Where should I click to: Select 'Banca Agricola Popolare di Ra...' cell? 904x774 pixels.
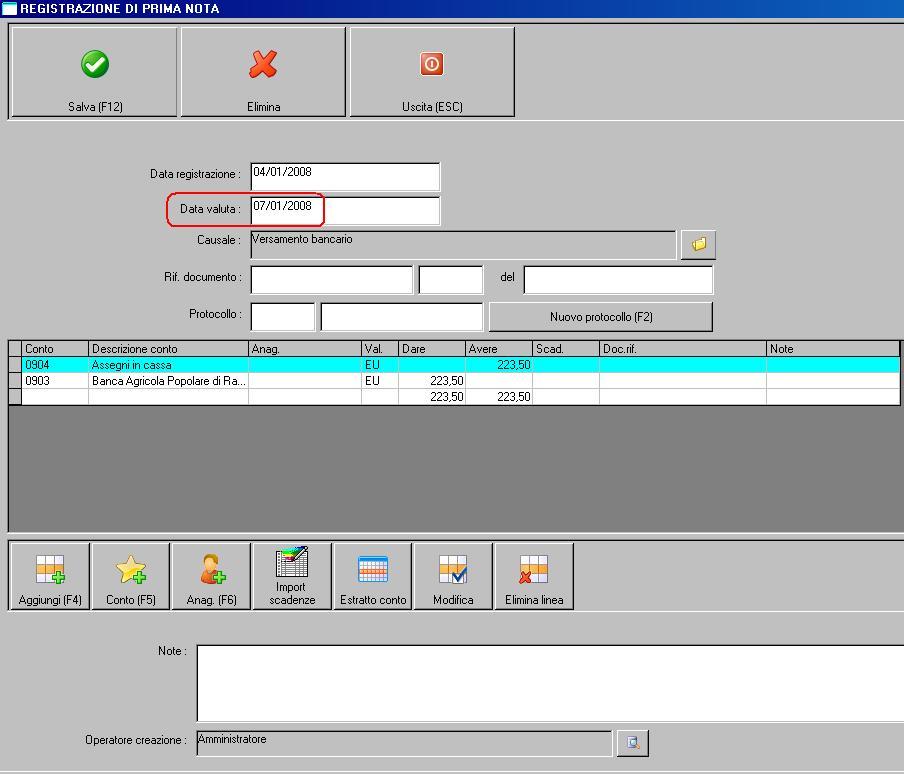coord(168,381)
